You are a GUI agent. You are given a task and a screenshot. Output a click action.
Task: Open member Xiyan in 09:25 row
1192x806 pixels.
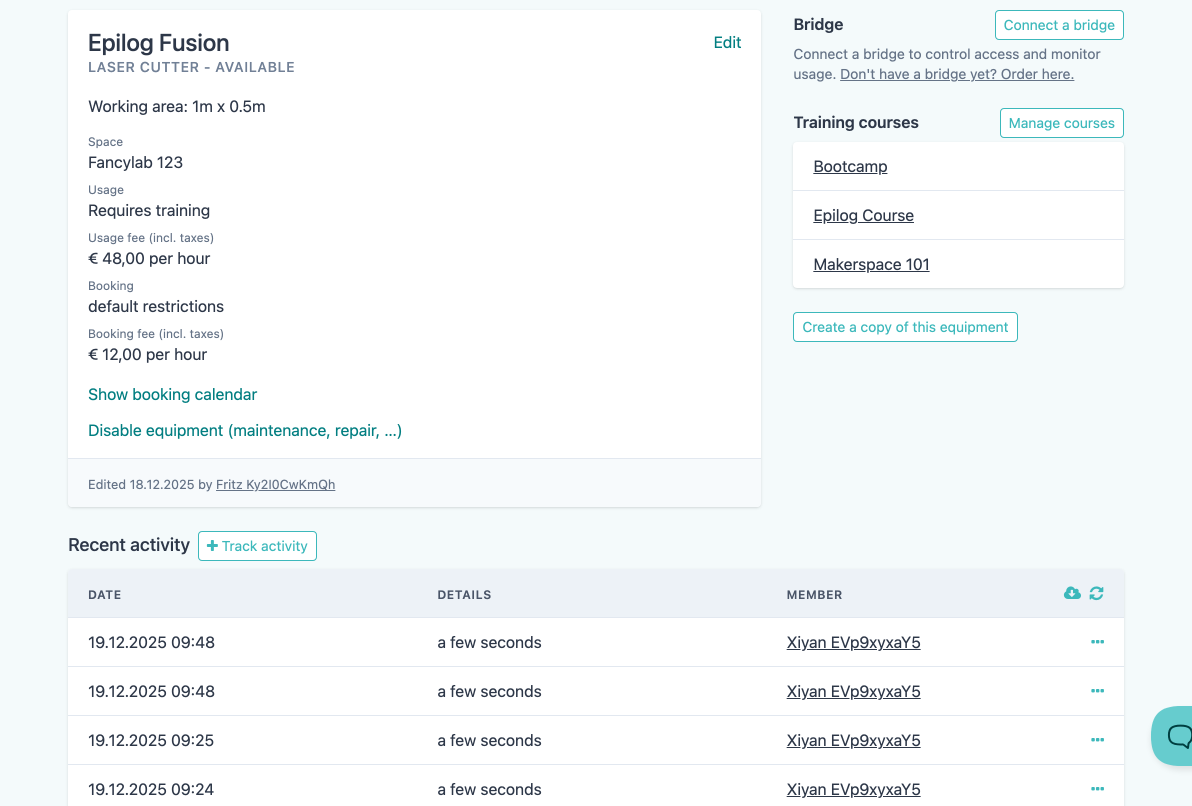point(853,741)
